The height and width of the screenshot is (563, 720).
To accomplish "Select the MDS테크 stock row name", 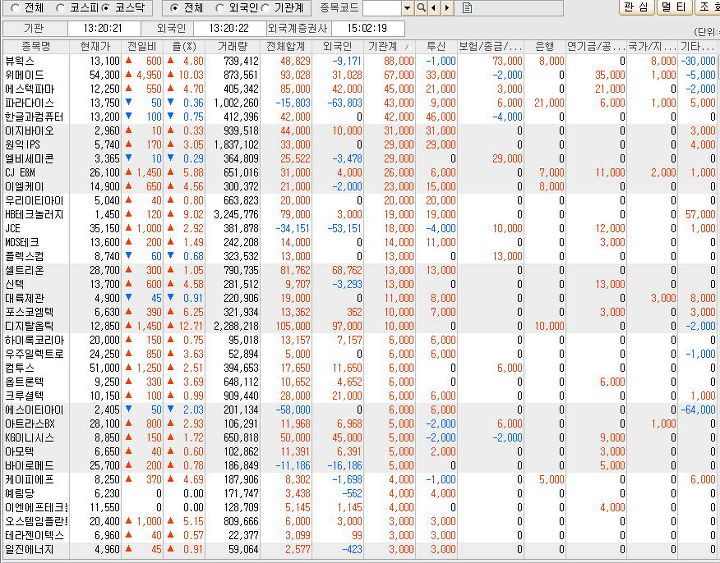I will click(22, 242).
